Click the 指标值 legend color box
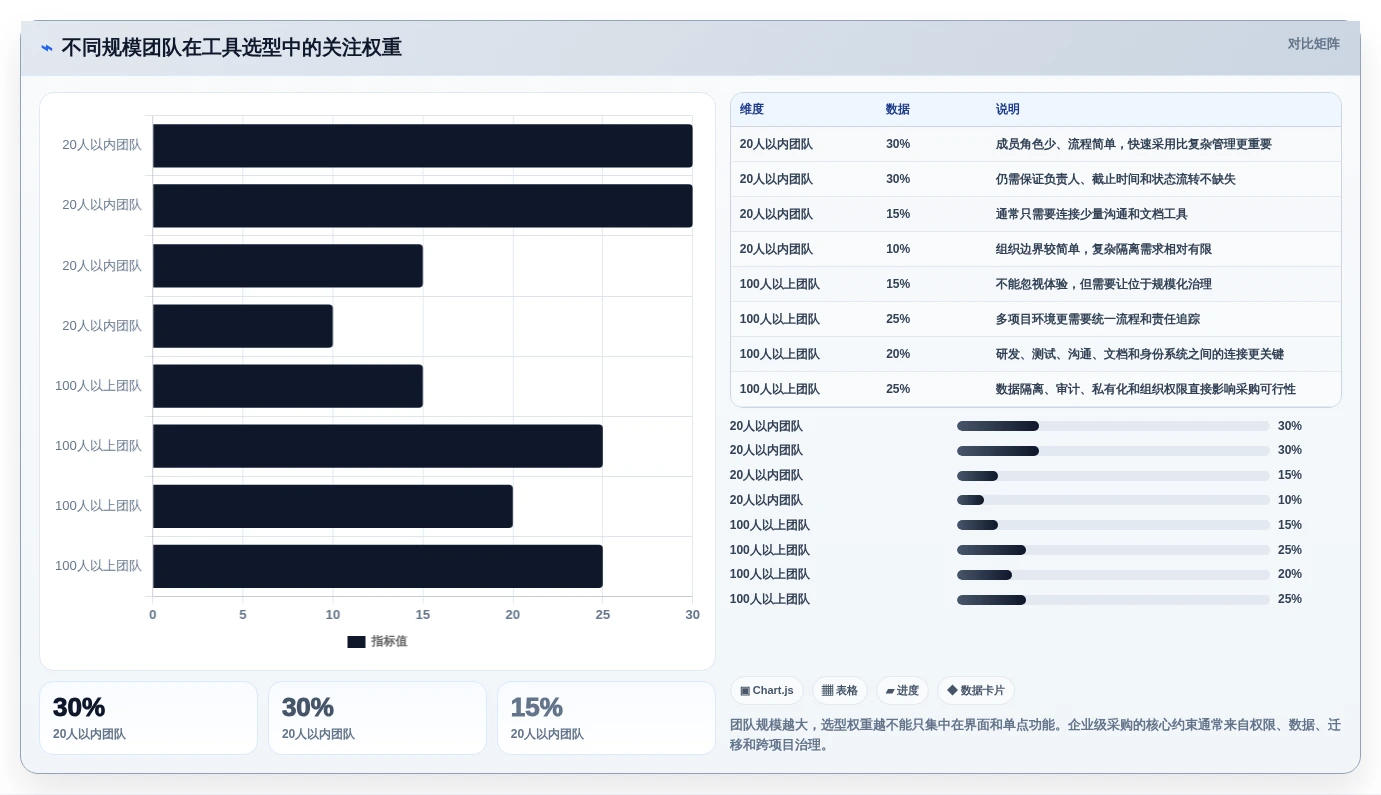 click(356, 642)
